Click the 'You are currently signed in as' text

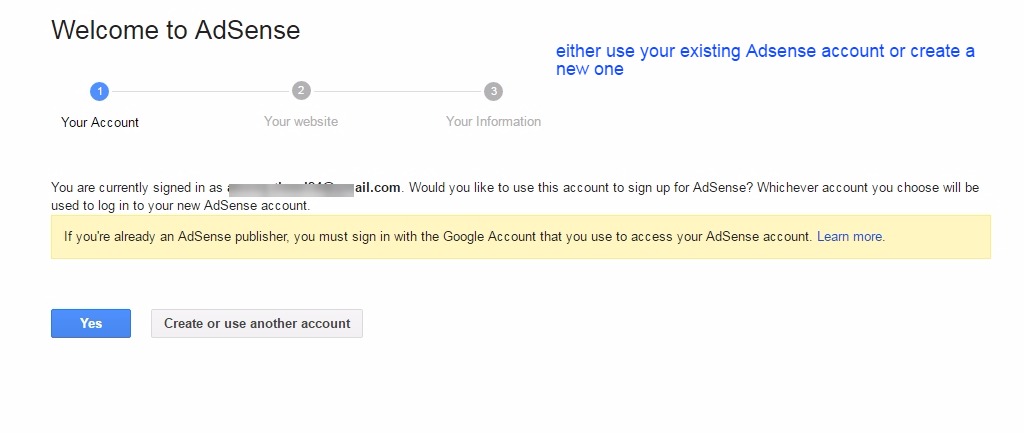tap(138, 187)
